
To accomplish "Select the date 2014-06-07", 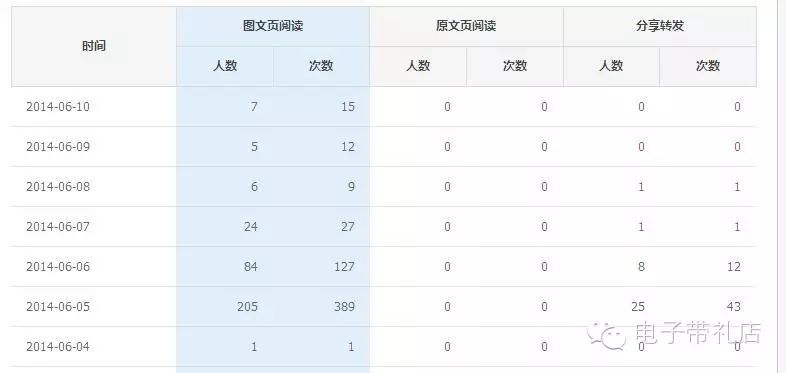I will pos(58,227).
